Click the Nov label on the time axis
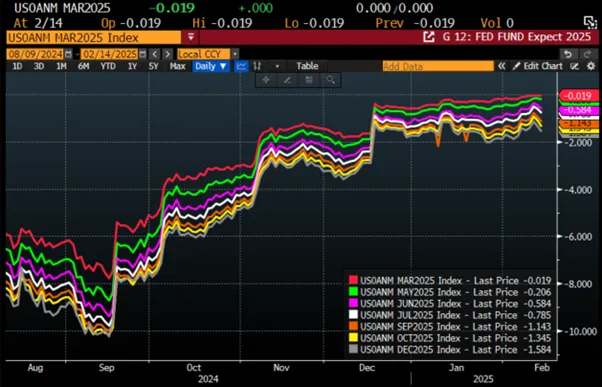The image size is (602, 387). [x=281, y=367]
